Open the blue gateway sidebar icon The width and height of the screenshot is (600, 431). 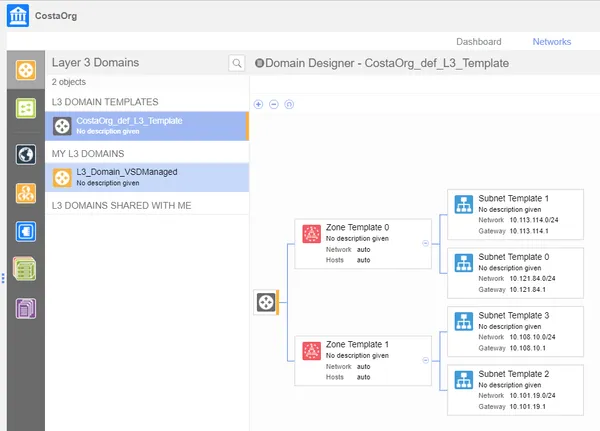tap(26, 232)
